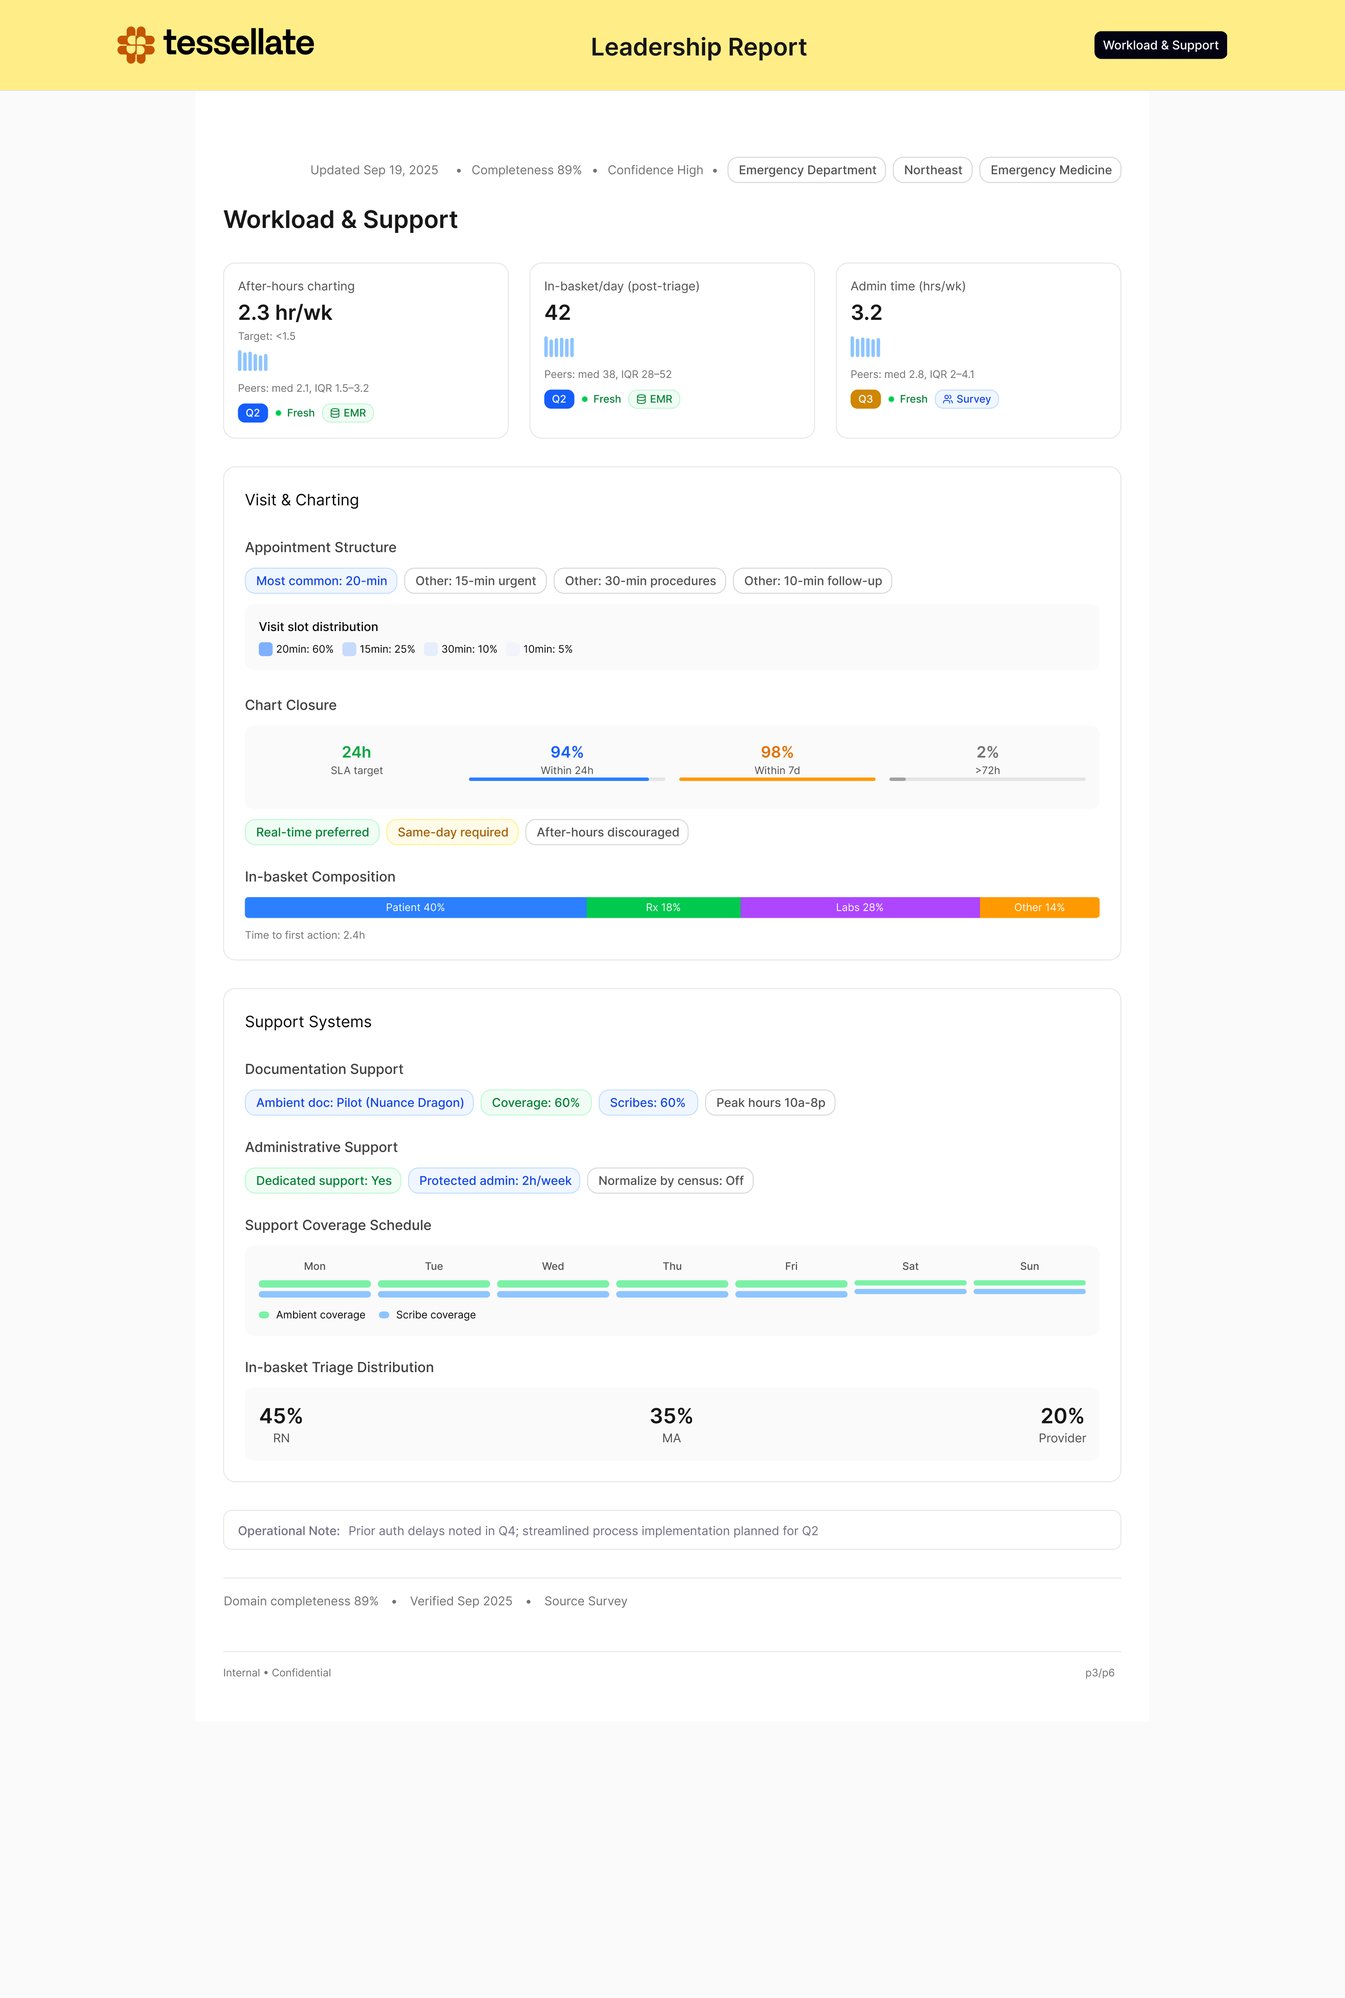Open the Emergency Department filter chip
This screenshot has height=1998, width=1345.
[x=806, y=170]
